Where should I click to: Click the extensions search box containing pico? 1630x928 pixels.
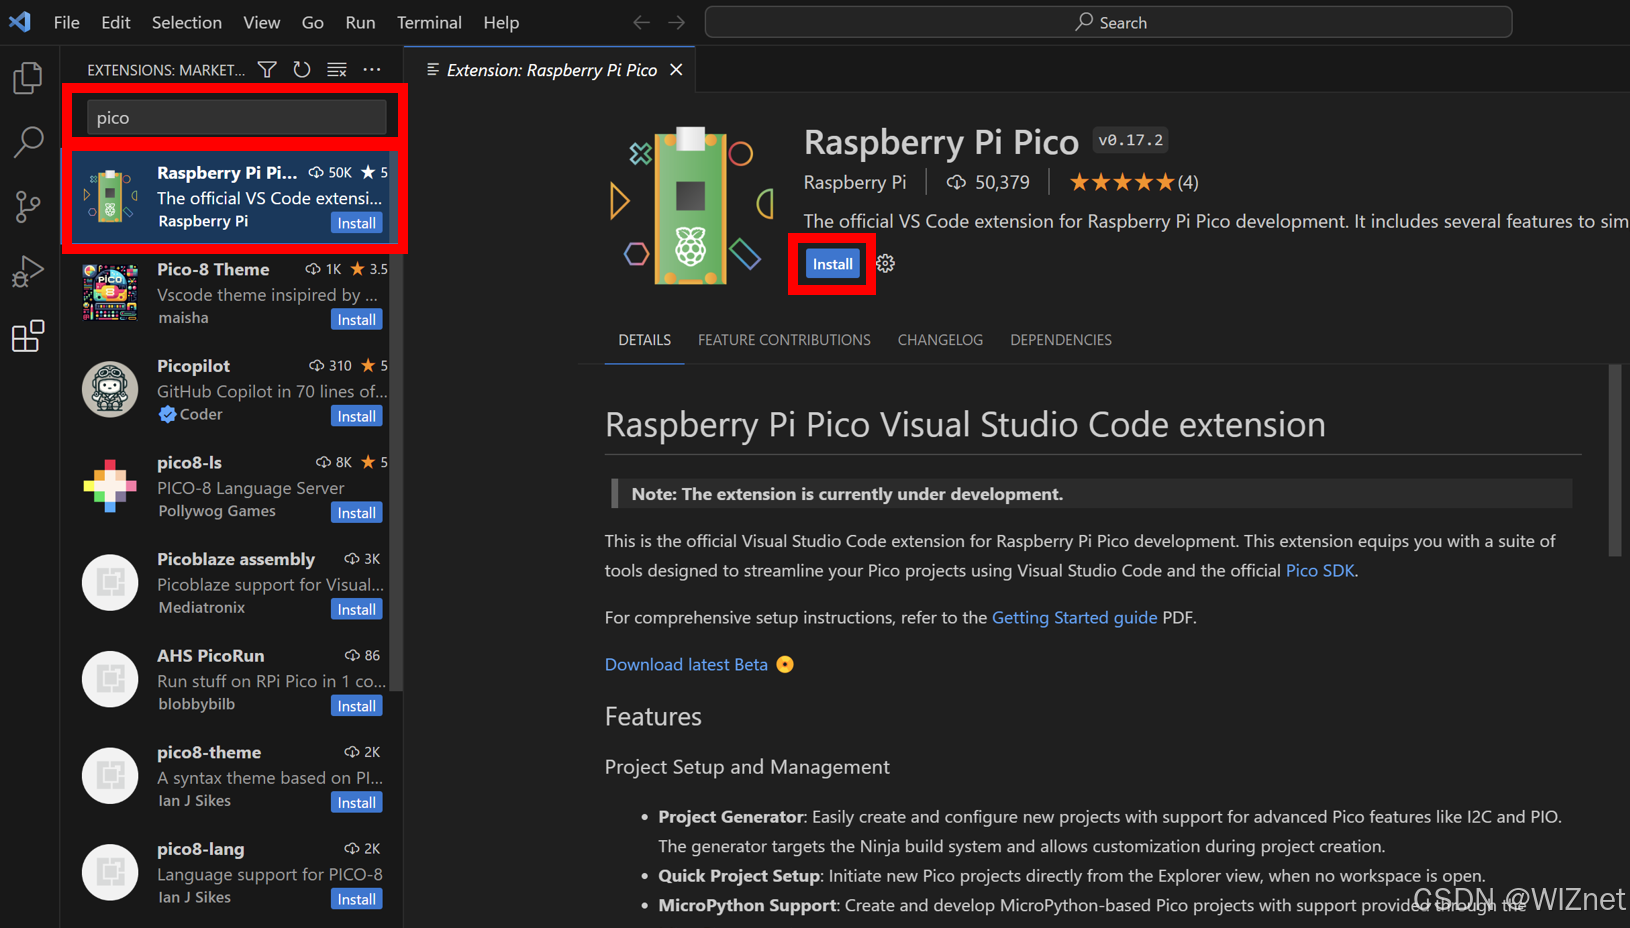236,117
